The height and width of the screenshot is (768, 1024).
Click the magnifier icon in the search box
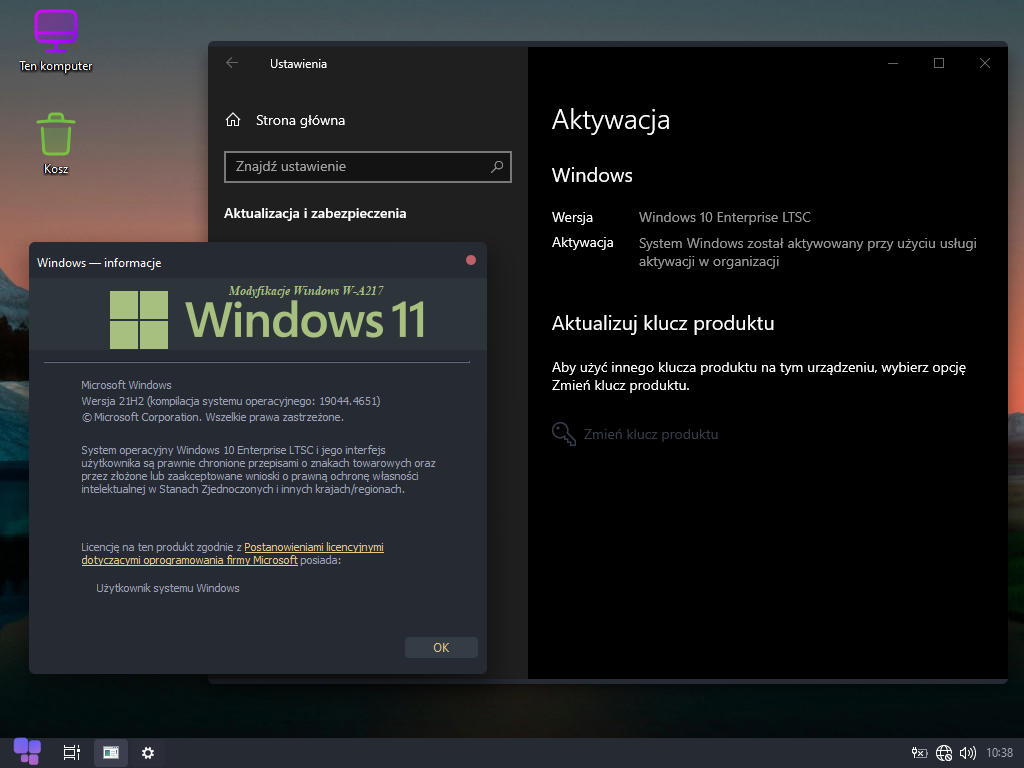coord(497,167)
